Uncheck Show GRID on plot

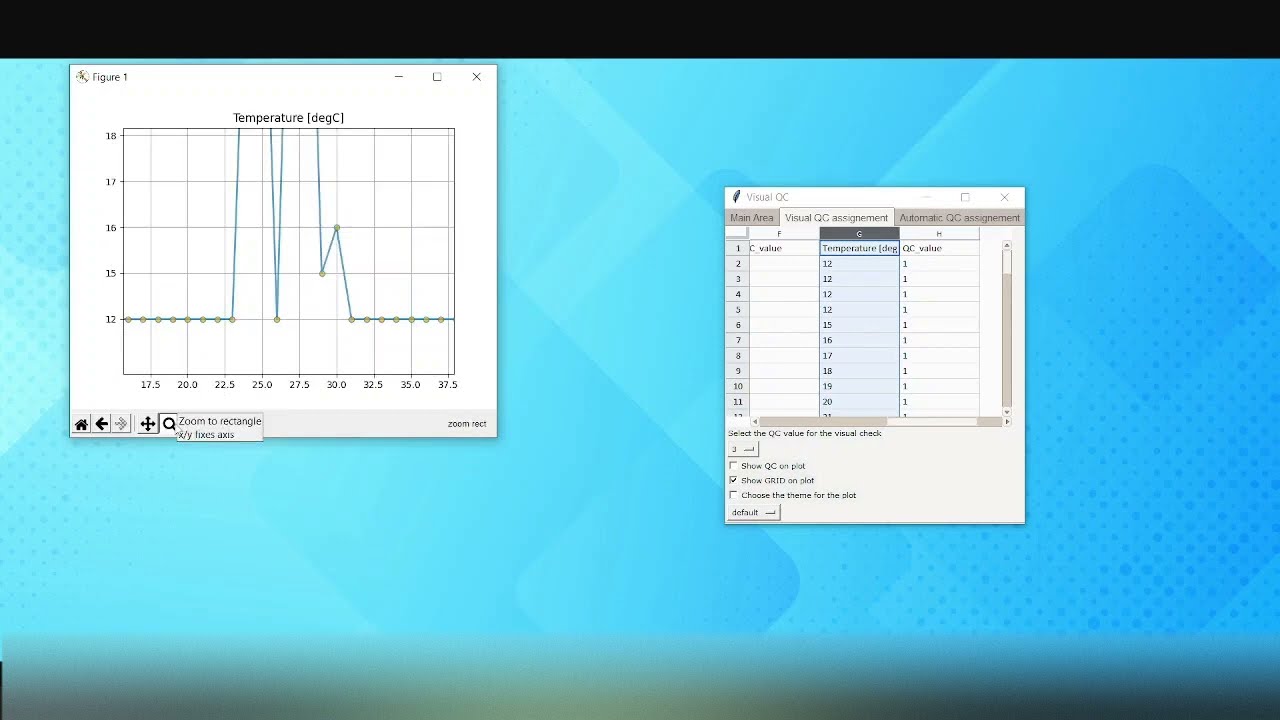coord(733,480)
